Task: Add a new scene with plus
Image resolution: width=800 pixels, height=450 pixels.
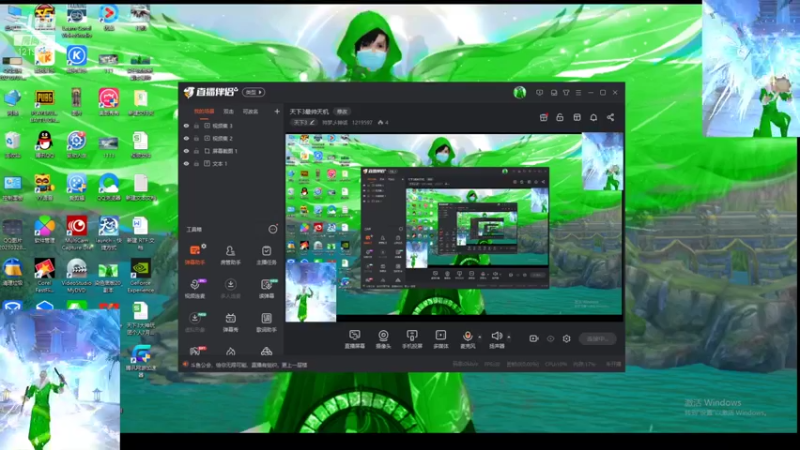Action: (x=277, y=111)
